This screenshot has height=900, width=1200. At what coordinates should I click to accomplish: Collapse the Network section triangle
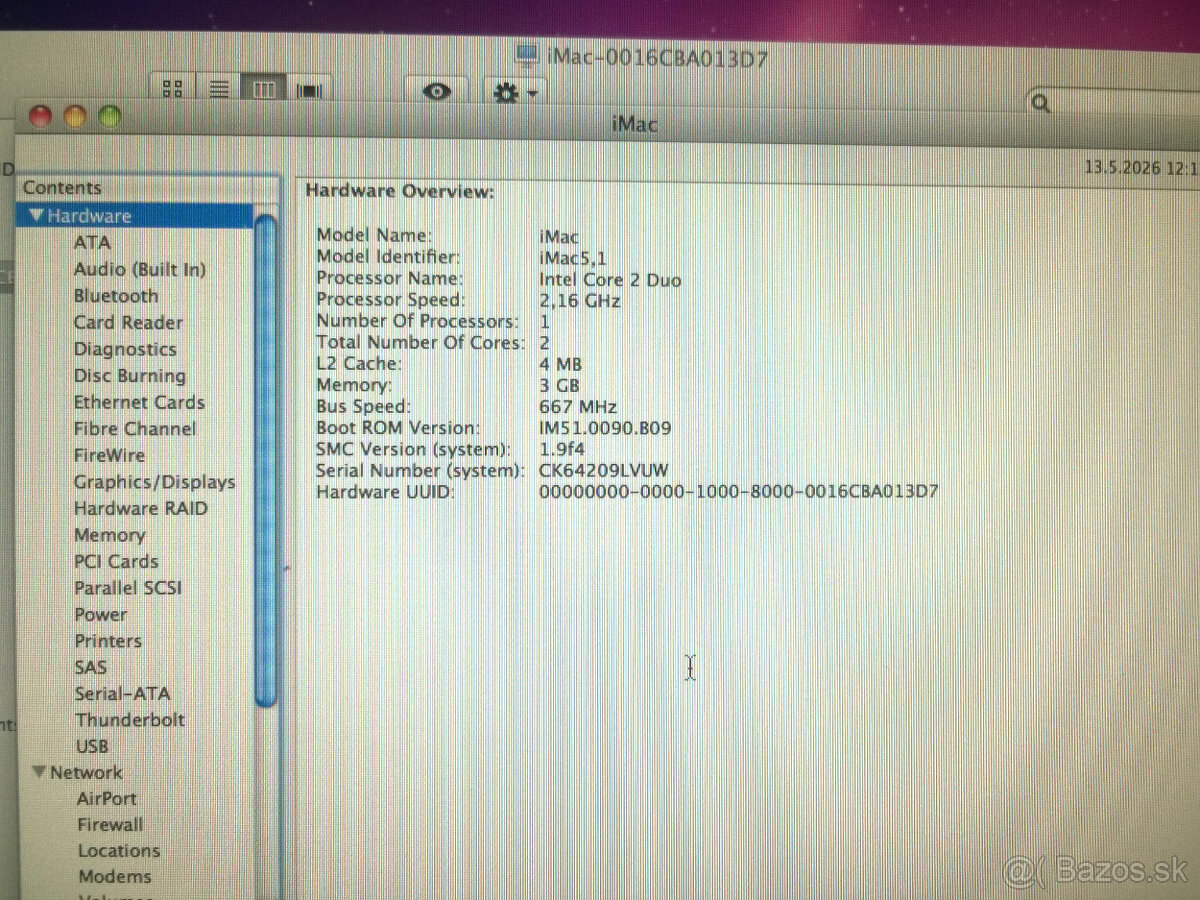39,772
